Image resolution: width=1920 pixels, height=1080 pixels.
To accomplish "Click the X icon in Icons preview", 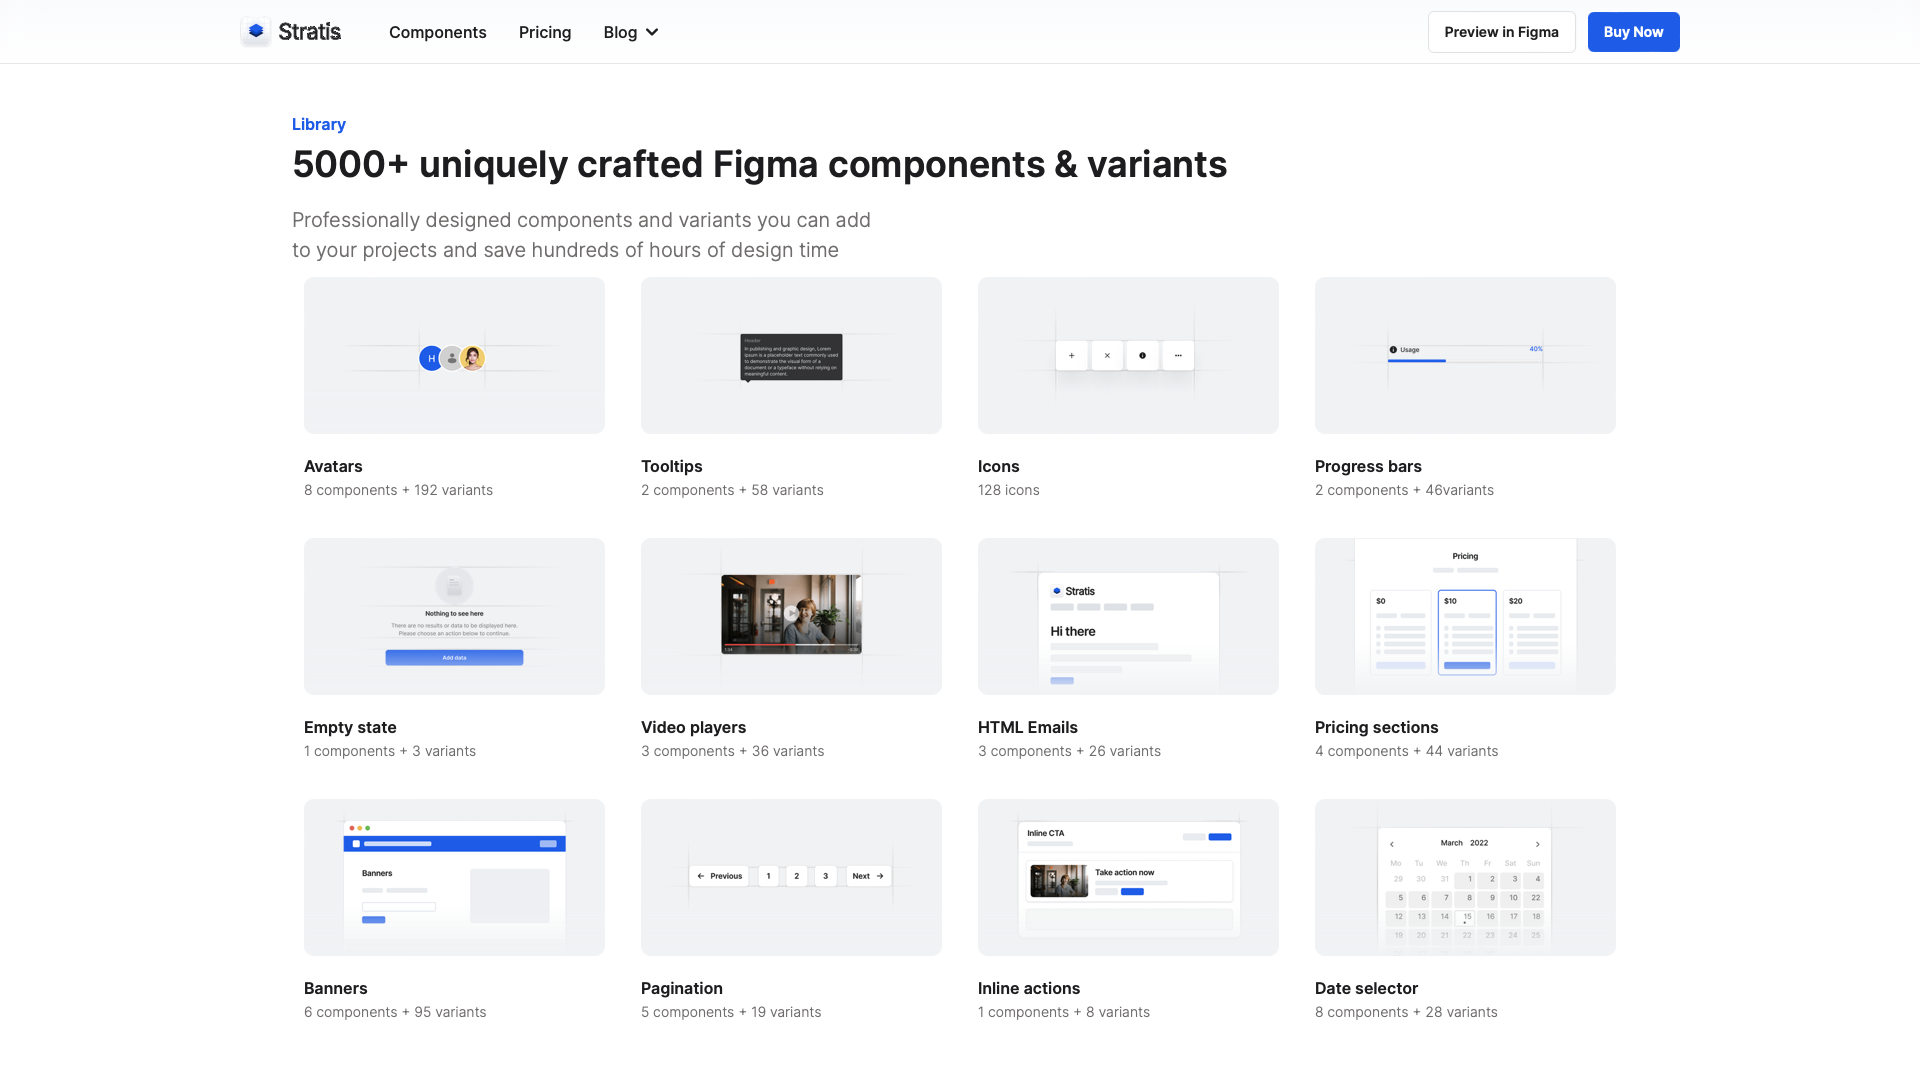I will click(1107, 355).
